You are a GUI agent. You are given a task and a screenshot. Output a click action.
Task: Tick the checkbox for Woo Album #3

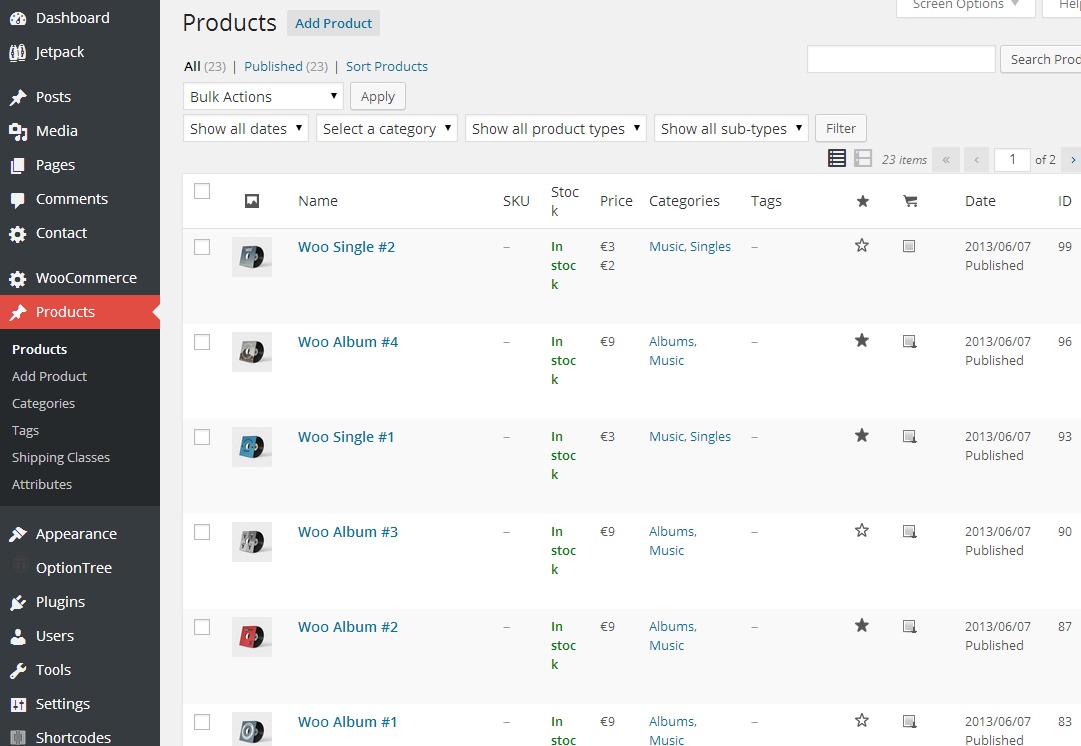pos(202,532)
